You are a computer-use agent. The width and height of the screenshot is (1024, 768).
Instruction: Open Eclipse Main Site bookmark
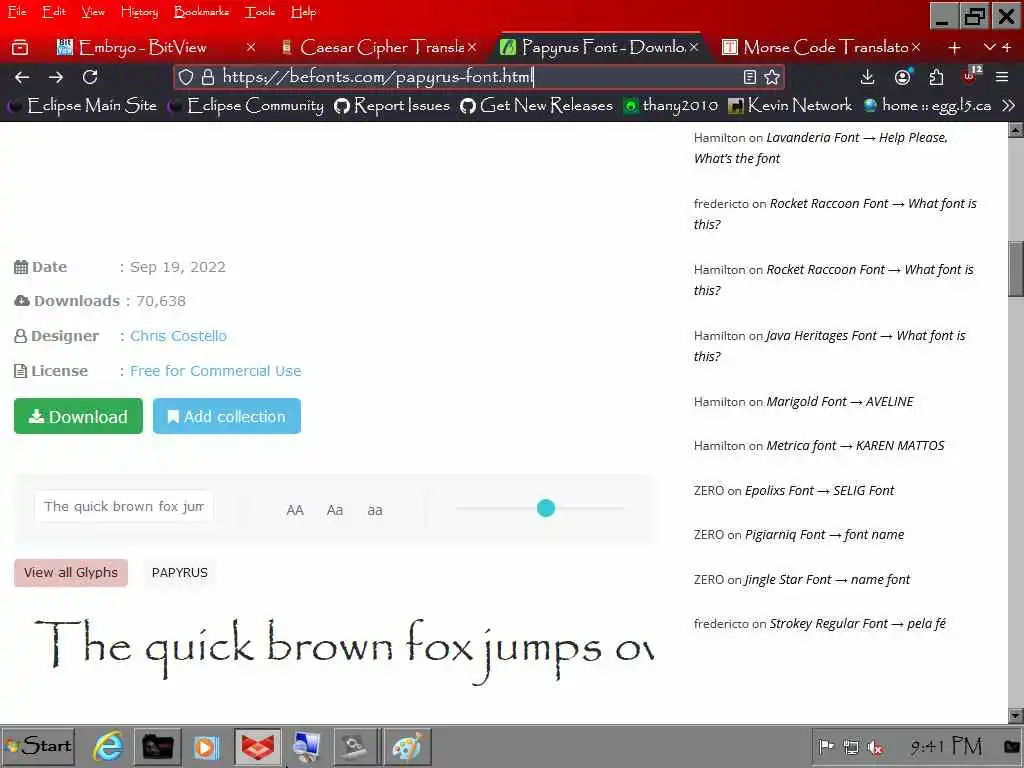(84, 105)
